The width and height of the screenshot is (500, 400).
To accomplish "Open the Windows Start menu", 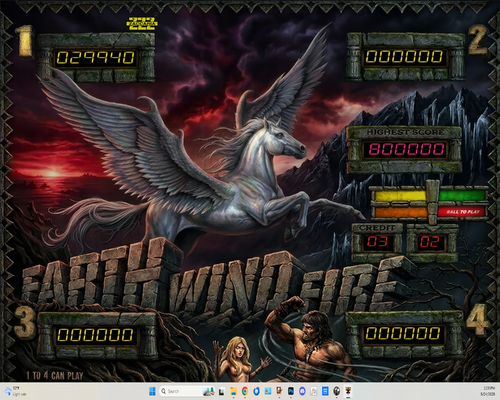I will 152,391.
